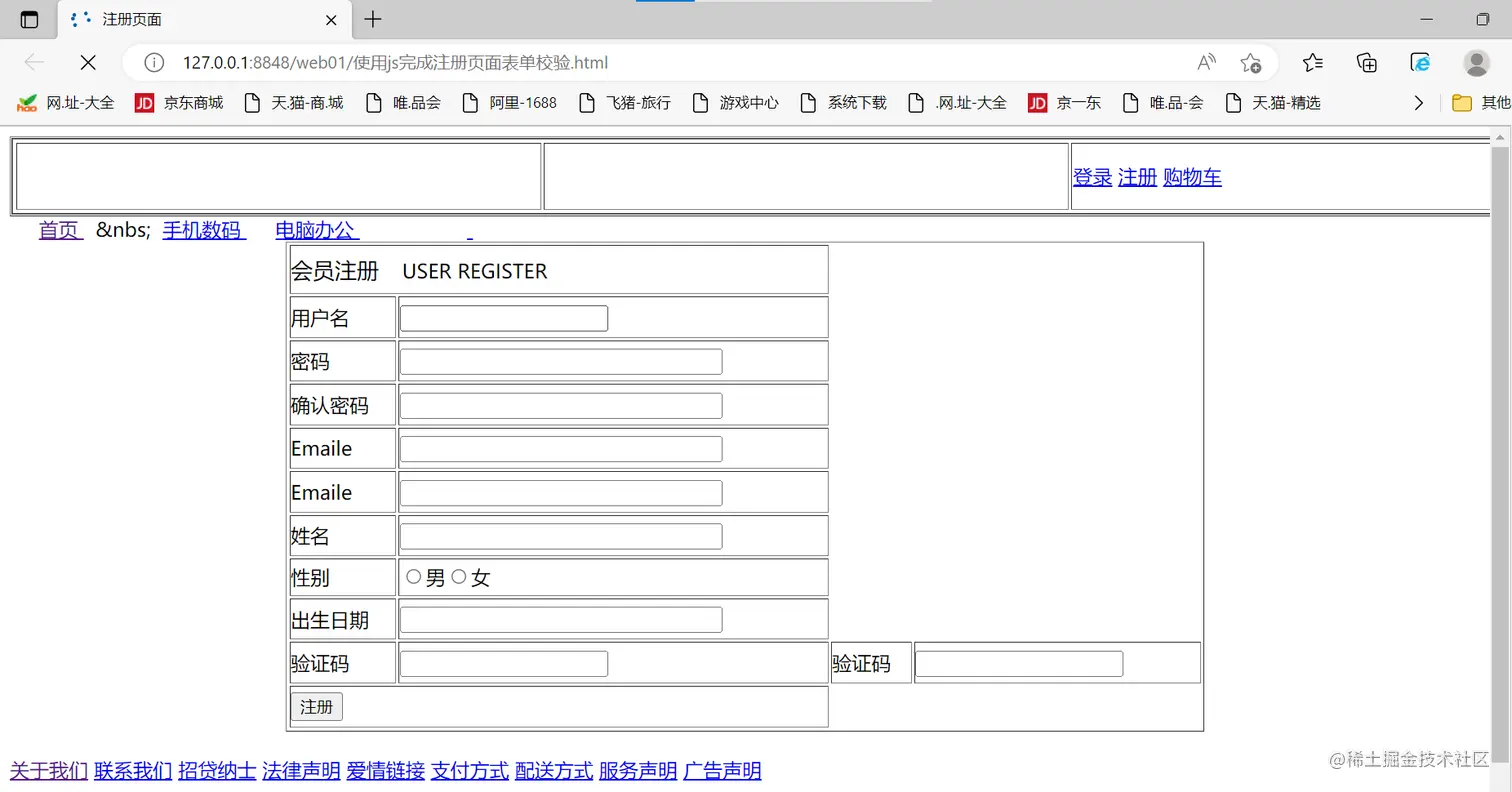Open a new browser tab

pyautogui.click(x=372, y=19)
